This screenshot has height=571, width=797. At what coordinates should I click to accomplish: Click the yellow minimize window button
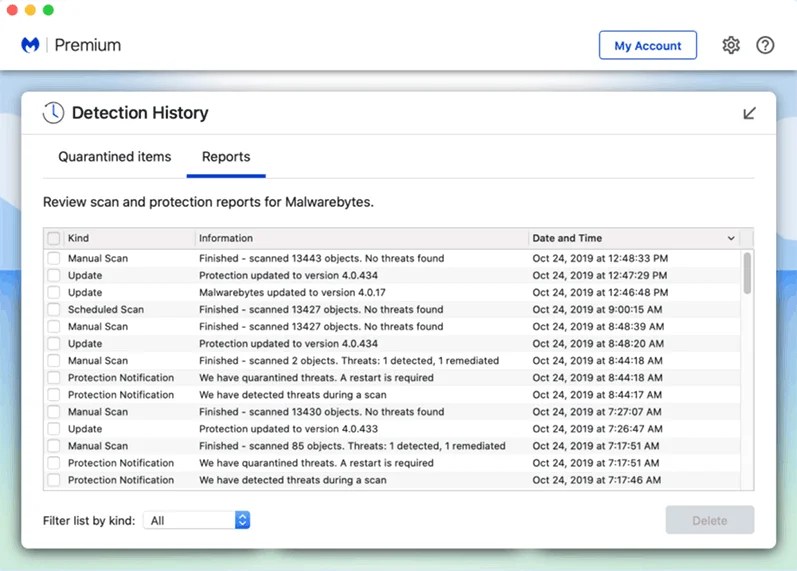(30, 10)
